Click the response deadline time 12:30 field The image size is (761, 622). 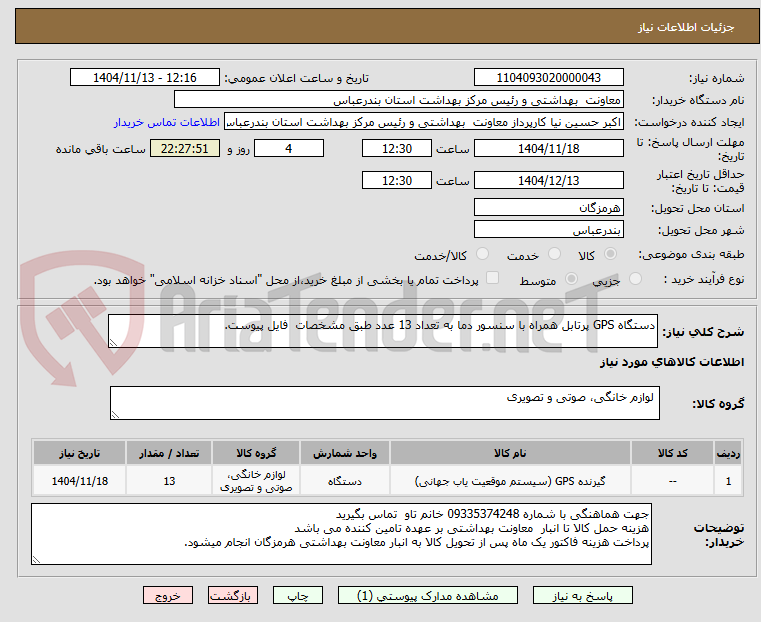click(x=397, y=148)
